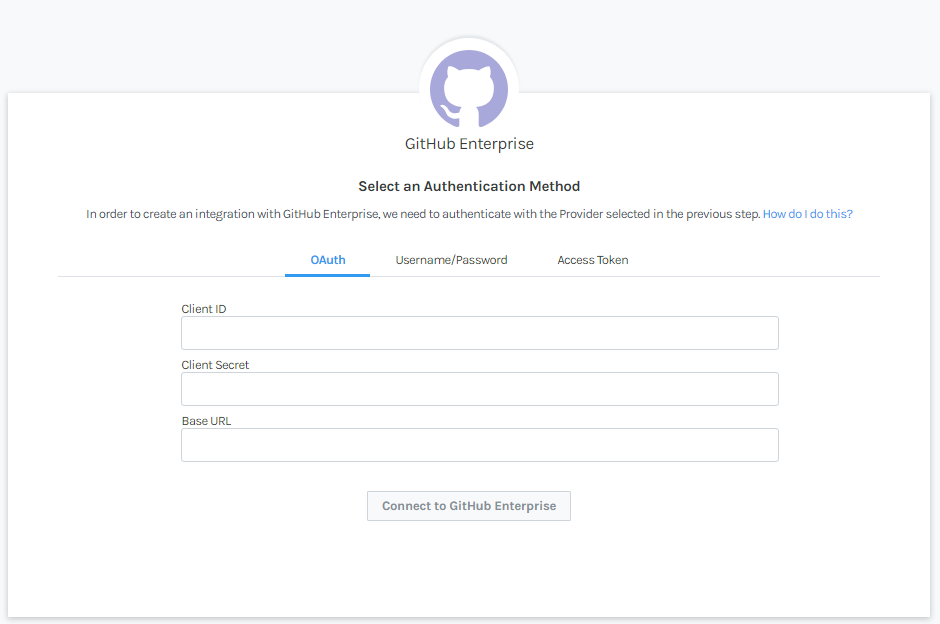The width and height of the screenshot is (940, 624).
Task: Select the OAuth authentication tab
Action: point(328,260)
